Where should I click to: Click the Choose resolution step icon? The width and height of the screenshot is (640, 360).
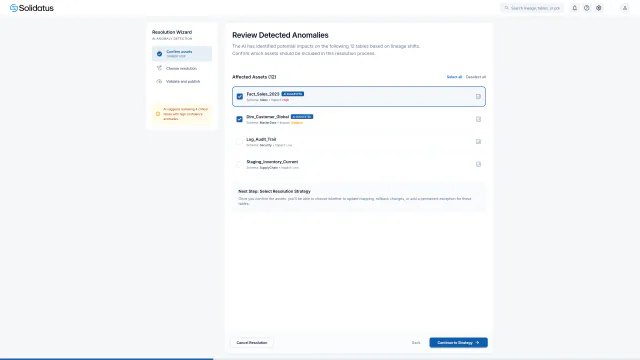click(x=159, y=68)
